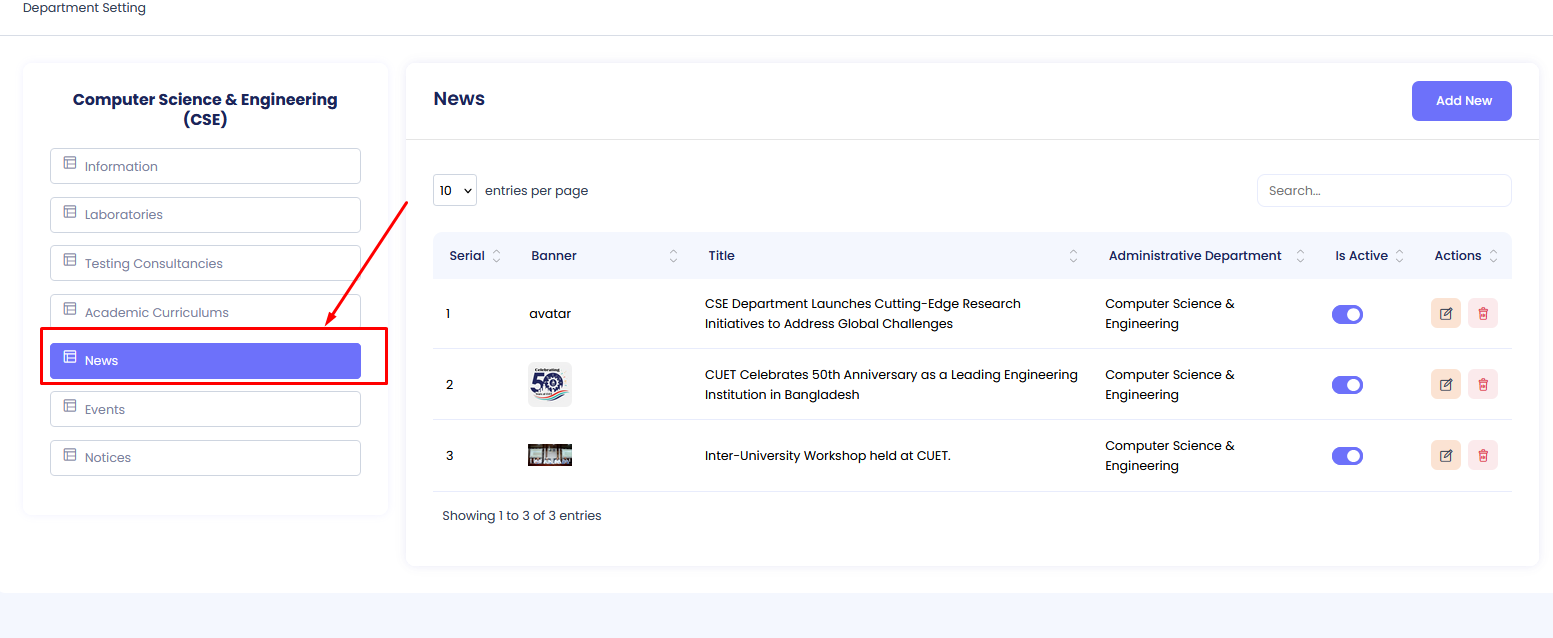Open the Laboratories section

[x=205, y=215]
